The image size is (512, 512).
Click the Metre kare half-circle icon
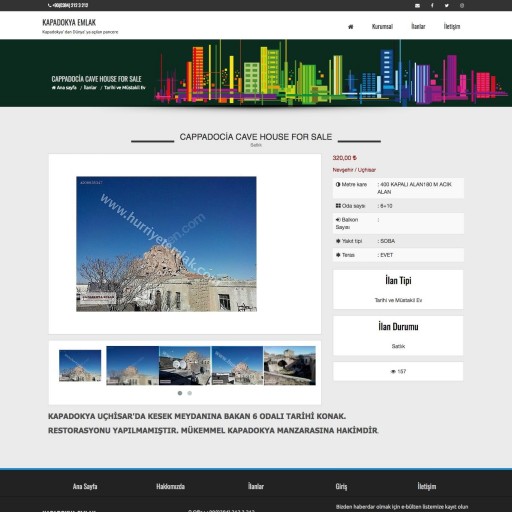(x=338, y=184)
